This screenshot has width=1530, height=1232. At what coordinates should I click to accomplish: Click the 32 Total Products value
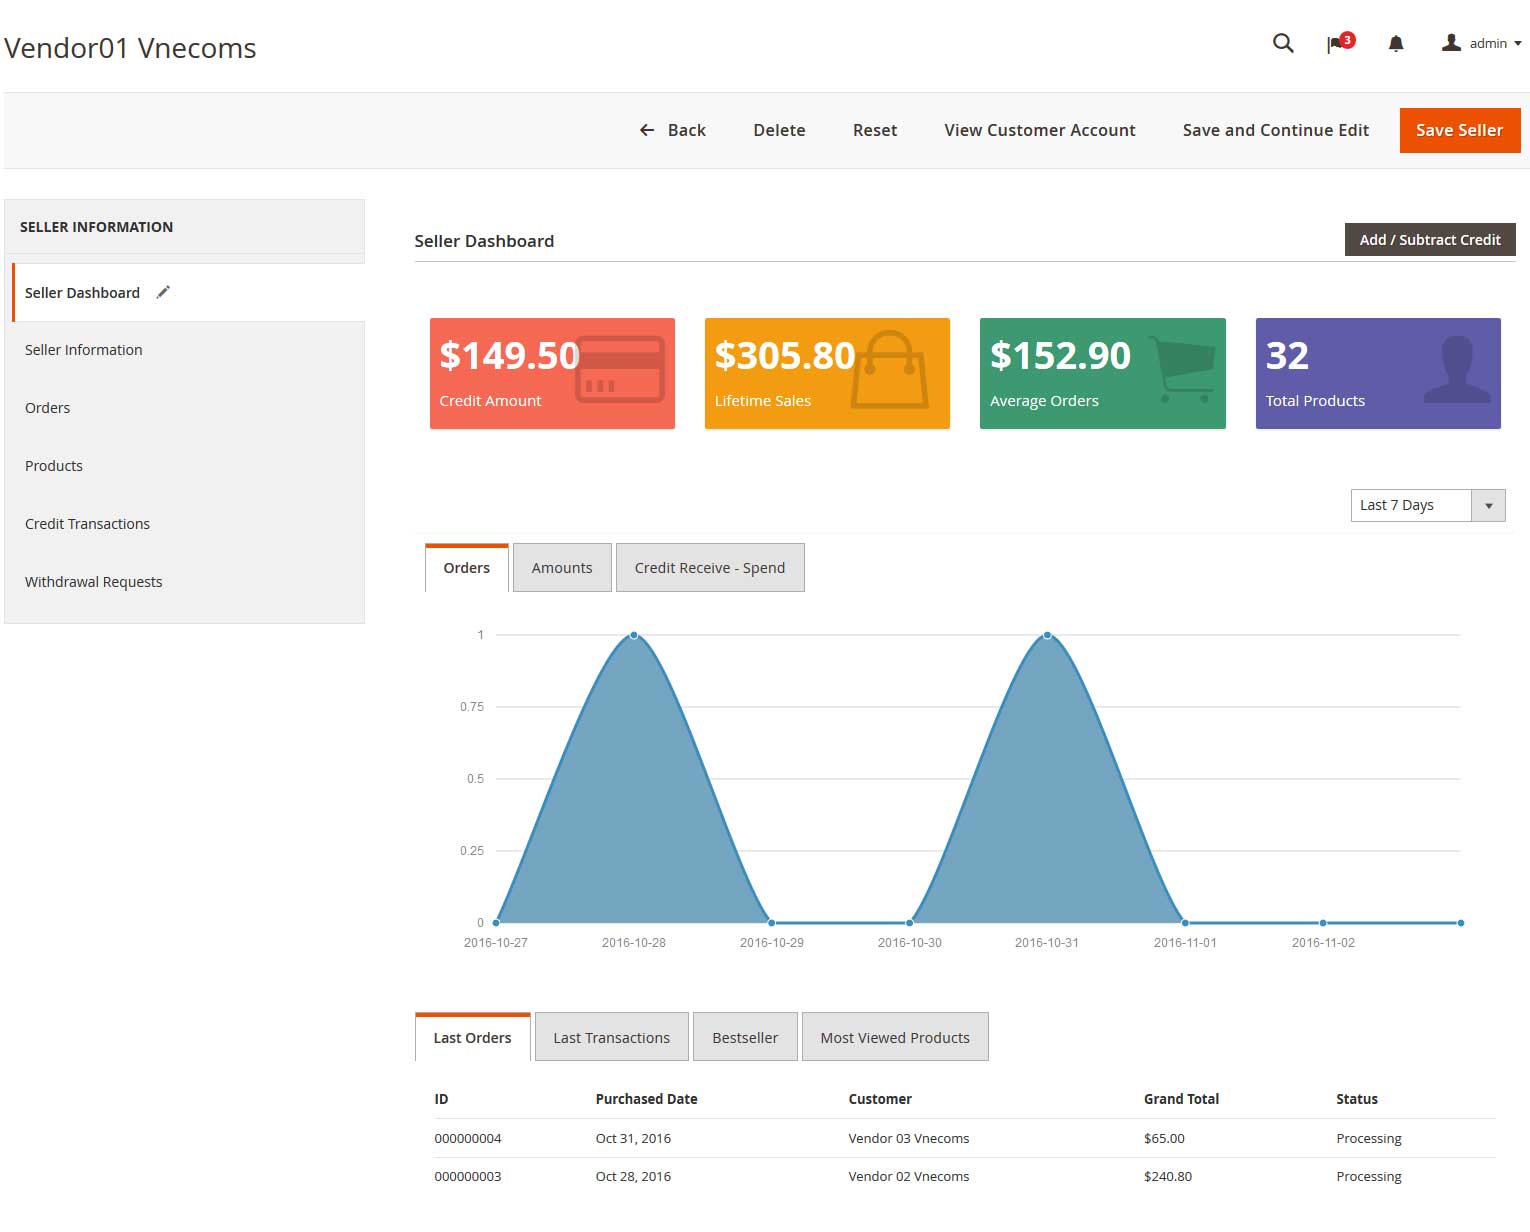click(1287, 355)
